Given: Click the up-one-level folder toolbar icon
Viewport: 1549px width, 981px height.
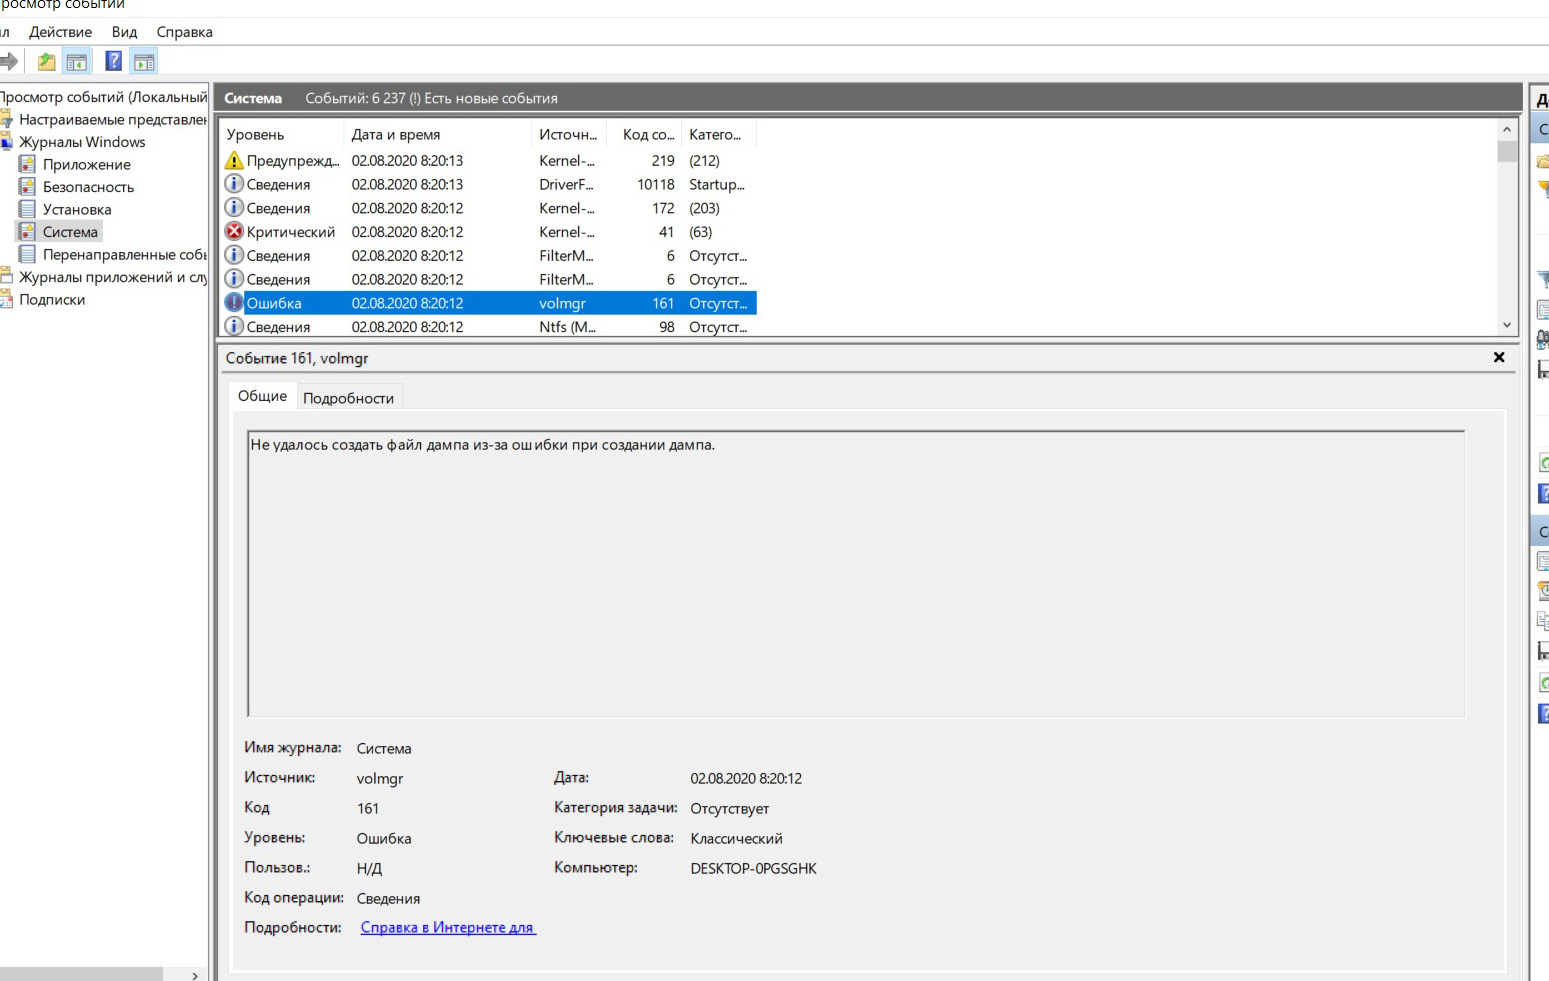Looking at the screenshot, I should tap(46, 62).
